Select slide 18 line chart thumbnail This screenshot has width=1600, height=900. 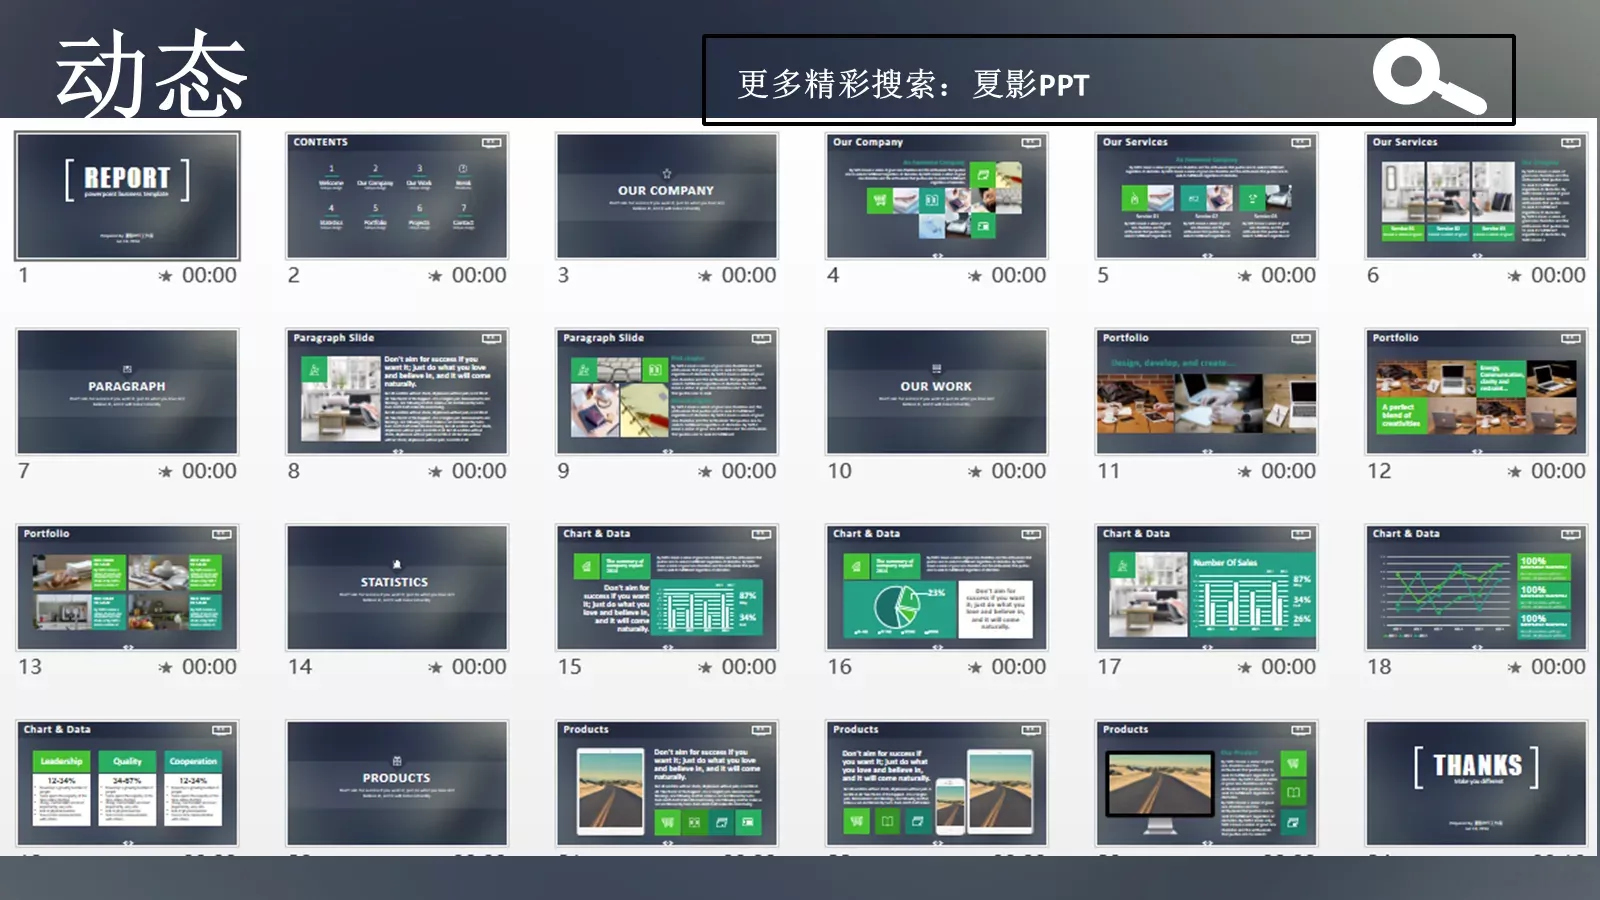(1476, 587)
